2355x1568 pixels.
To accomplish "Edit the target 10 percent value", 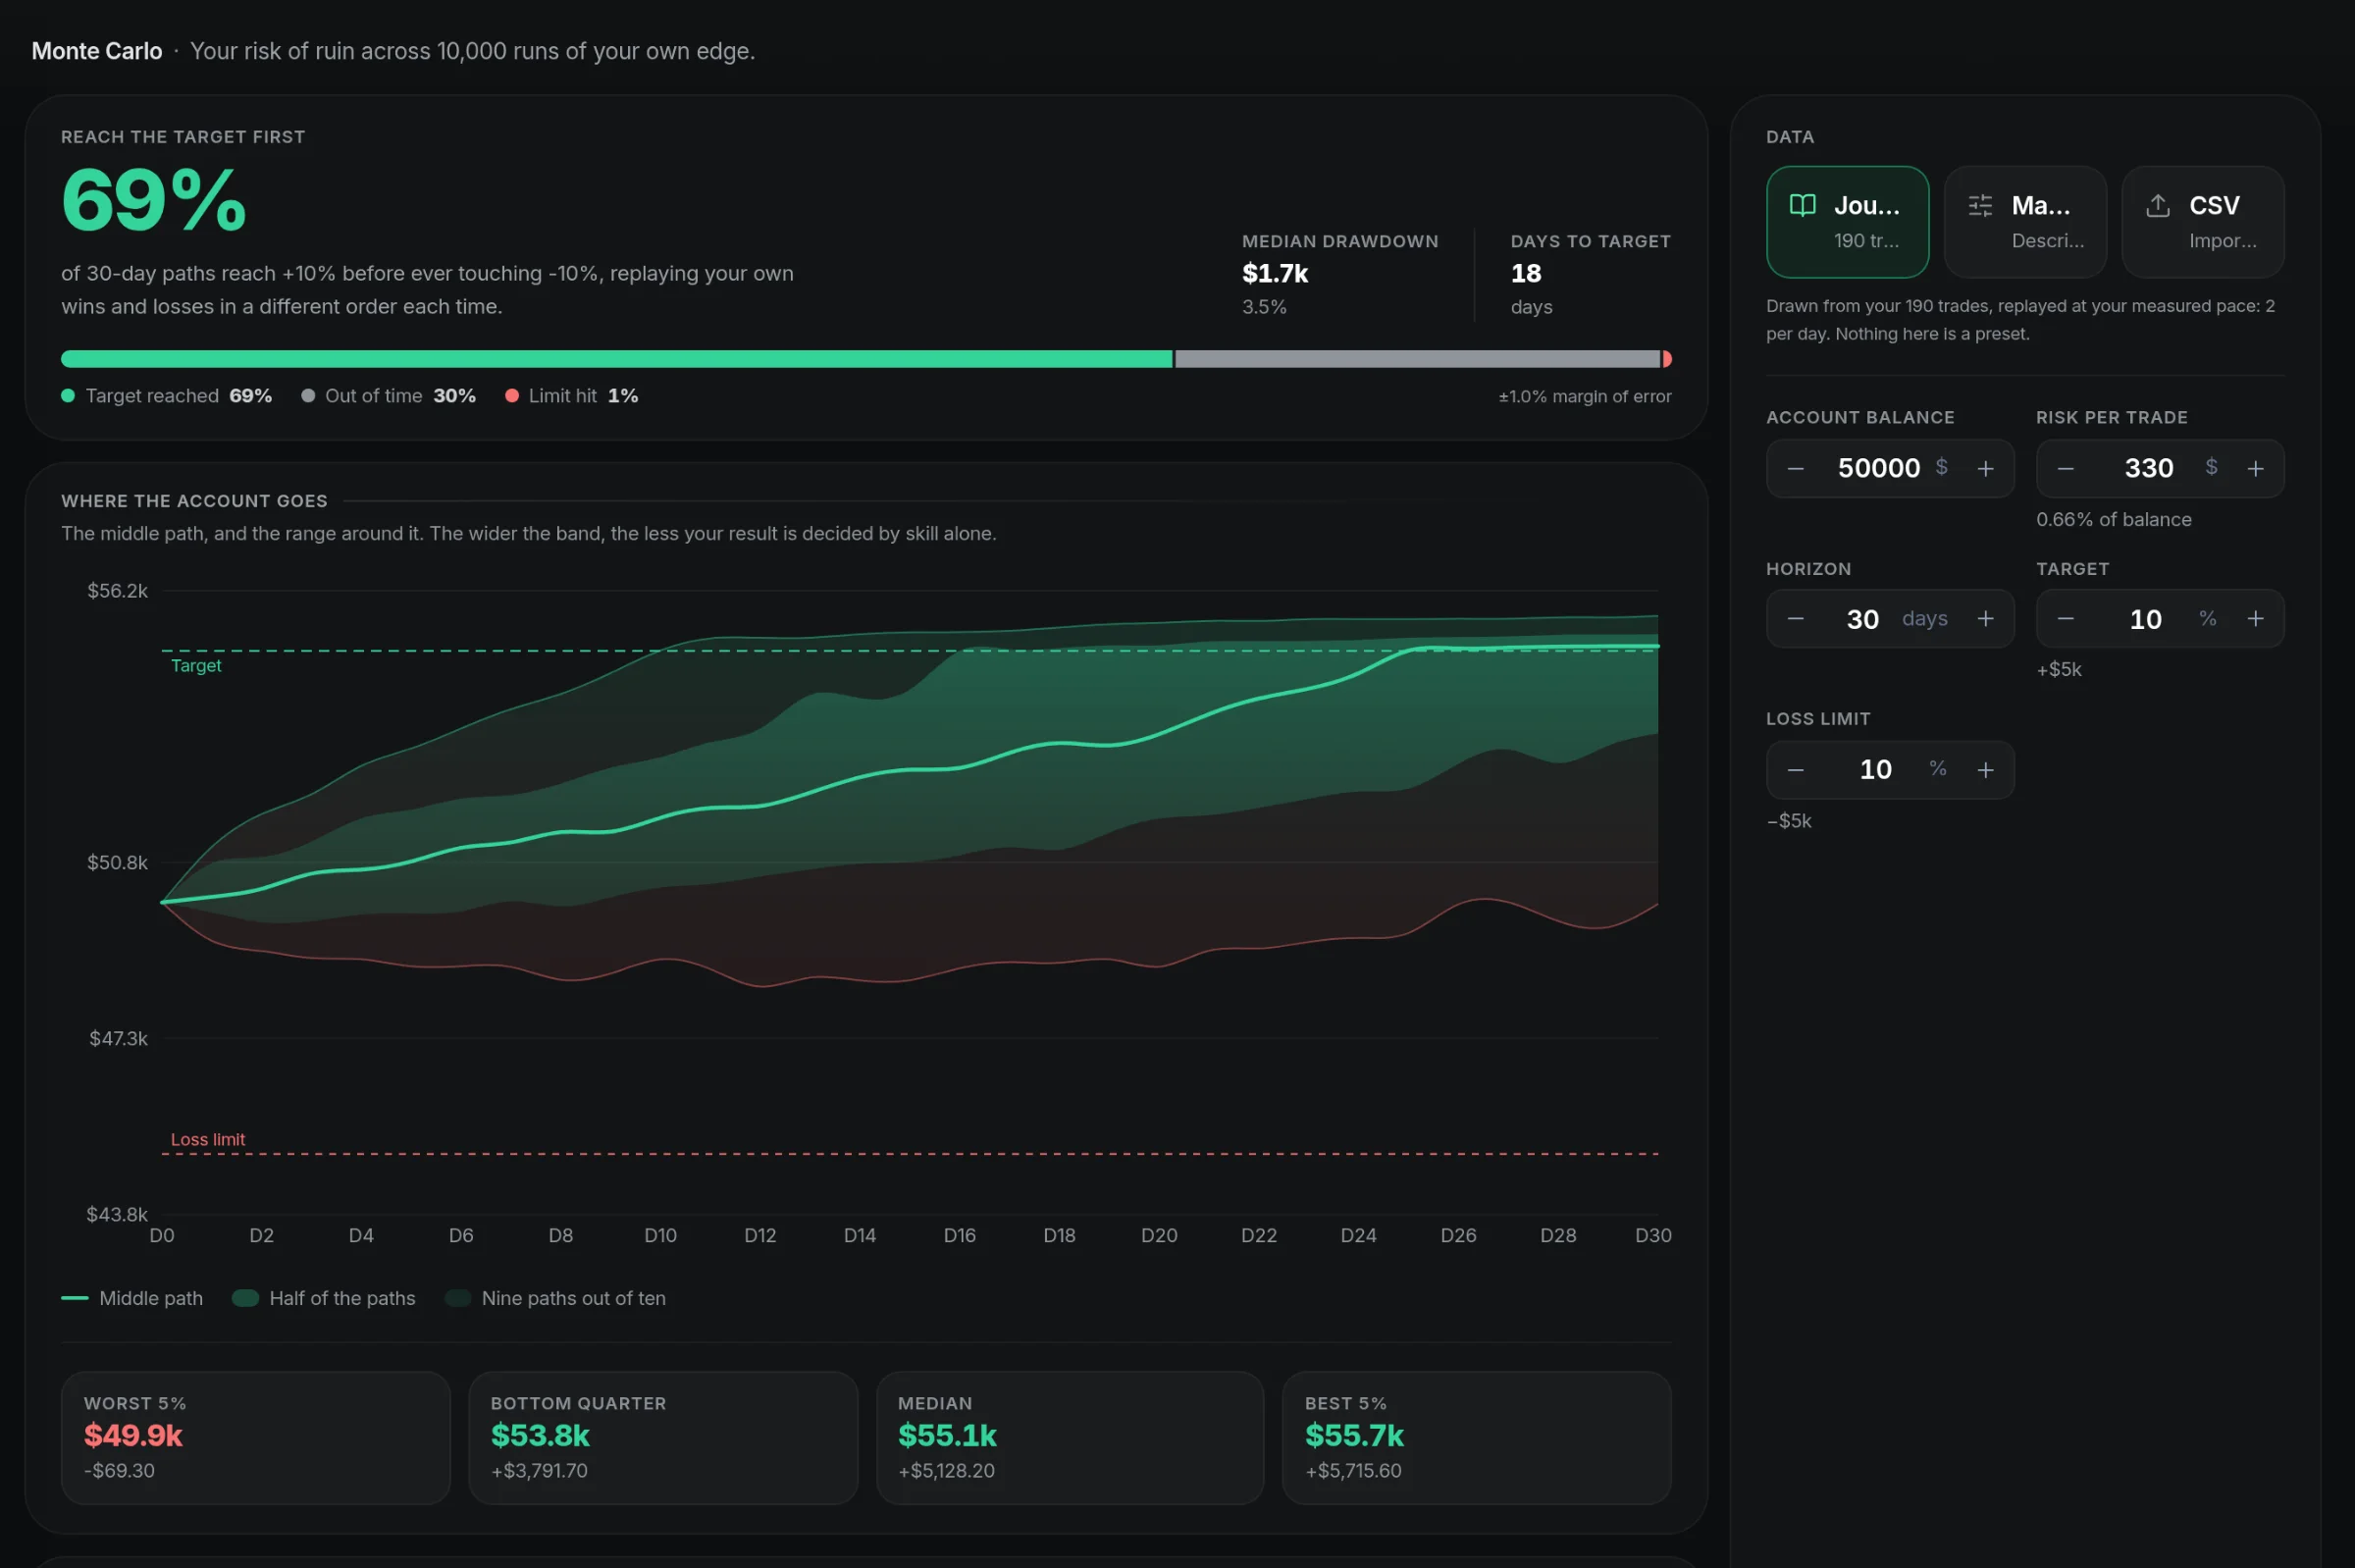I will coord(2145,619).
